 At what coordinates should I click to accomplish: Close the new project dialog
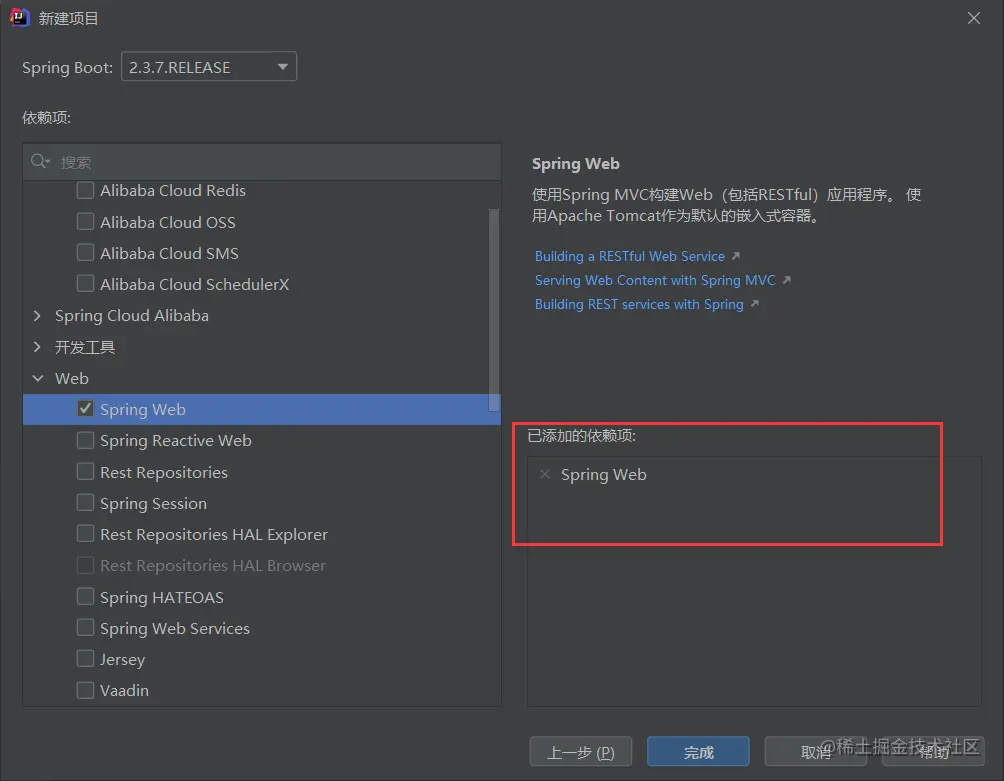pos(974,18)
